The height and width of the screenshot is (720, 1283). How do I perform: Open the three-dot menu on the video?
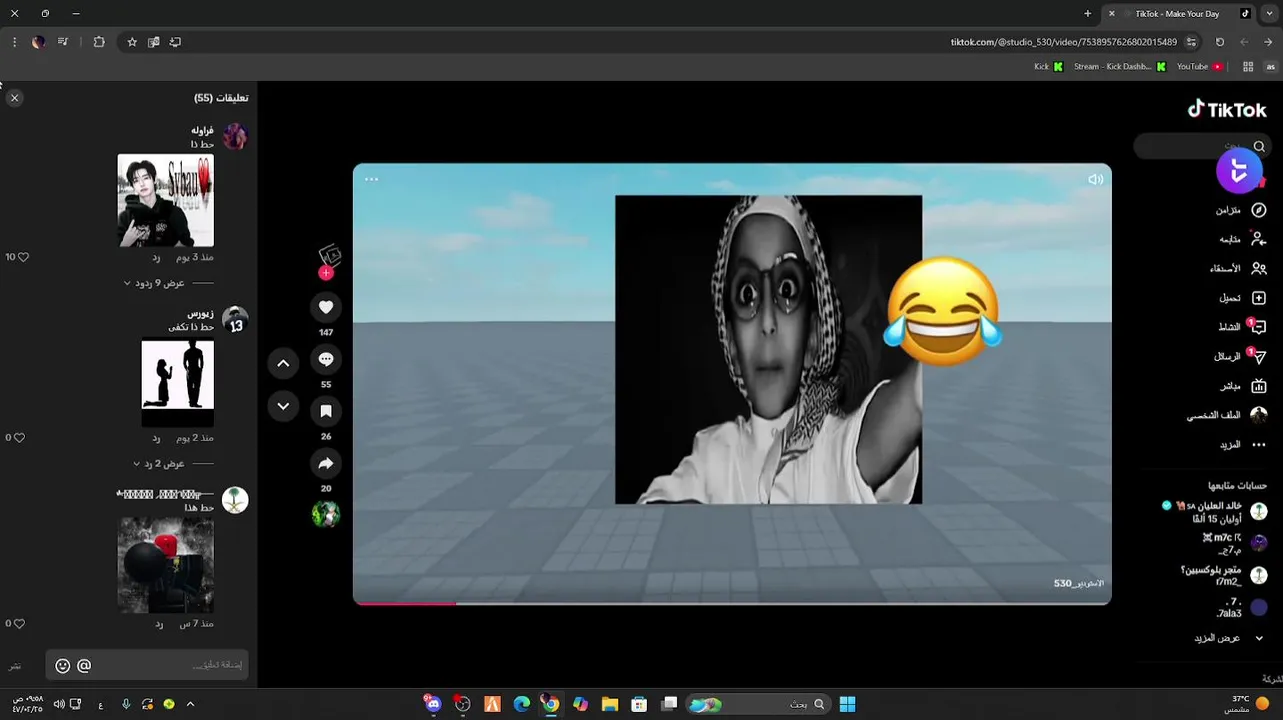pos(372,179)
